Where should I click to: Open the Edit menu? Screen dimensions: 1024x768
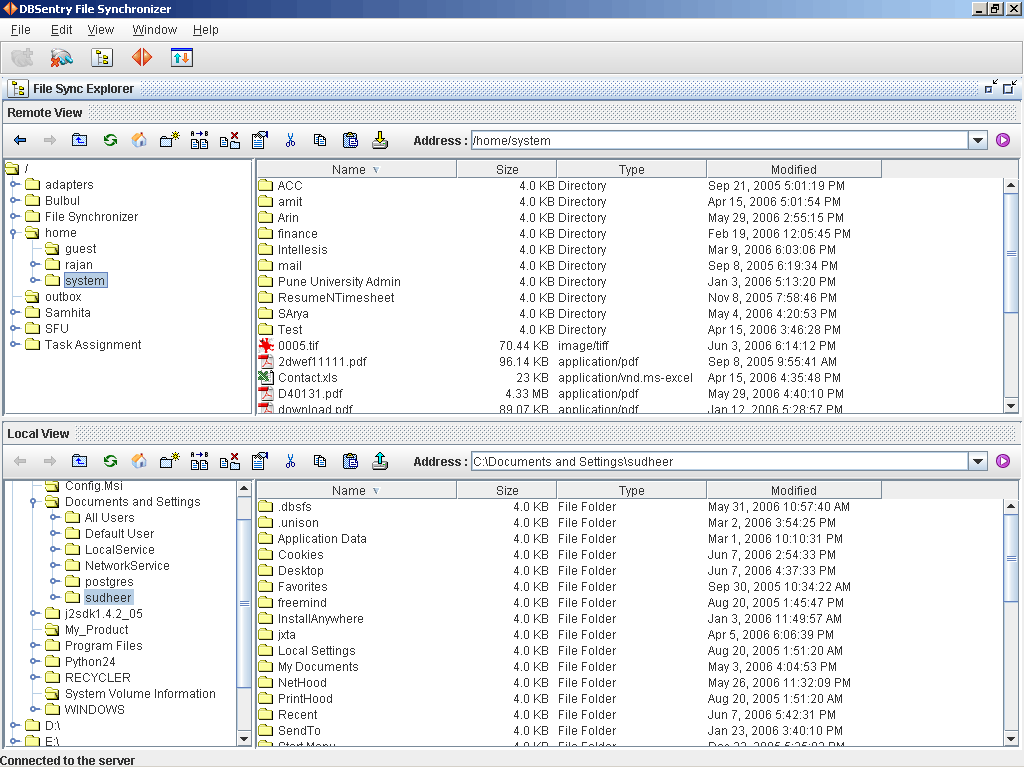61,30
